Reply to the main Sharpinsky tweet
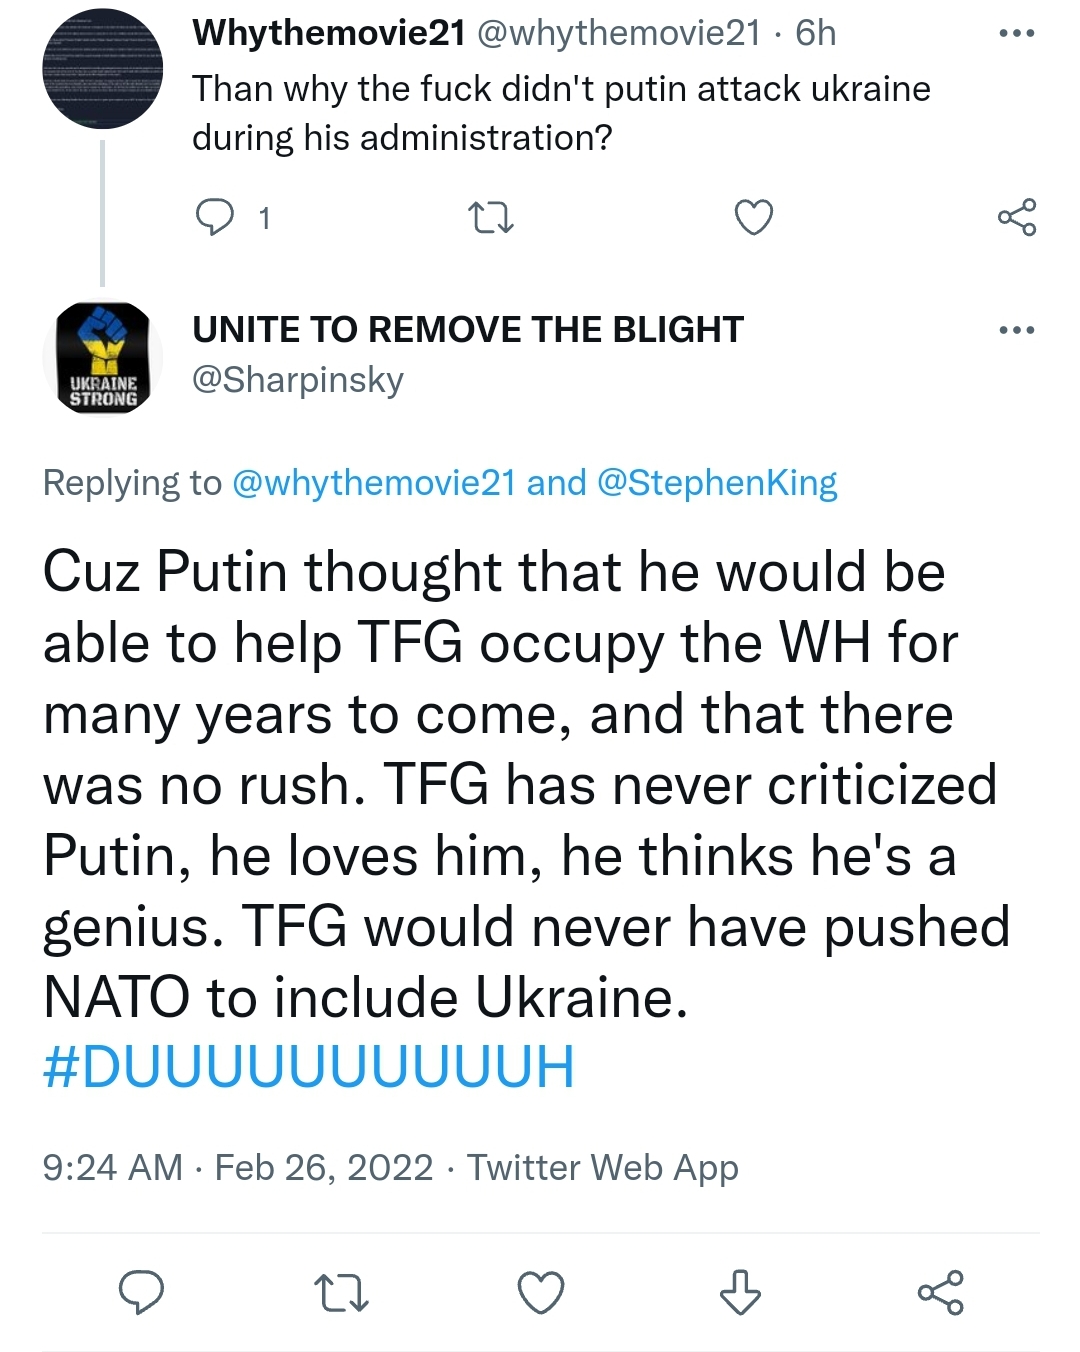 pos(141,1292)
